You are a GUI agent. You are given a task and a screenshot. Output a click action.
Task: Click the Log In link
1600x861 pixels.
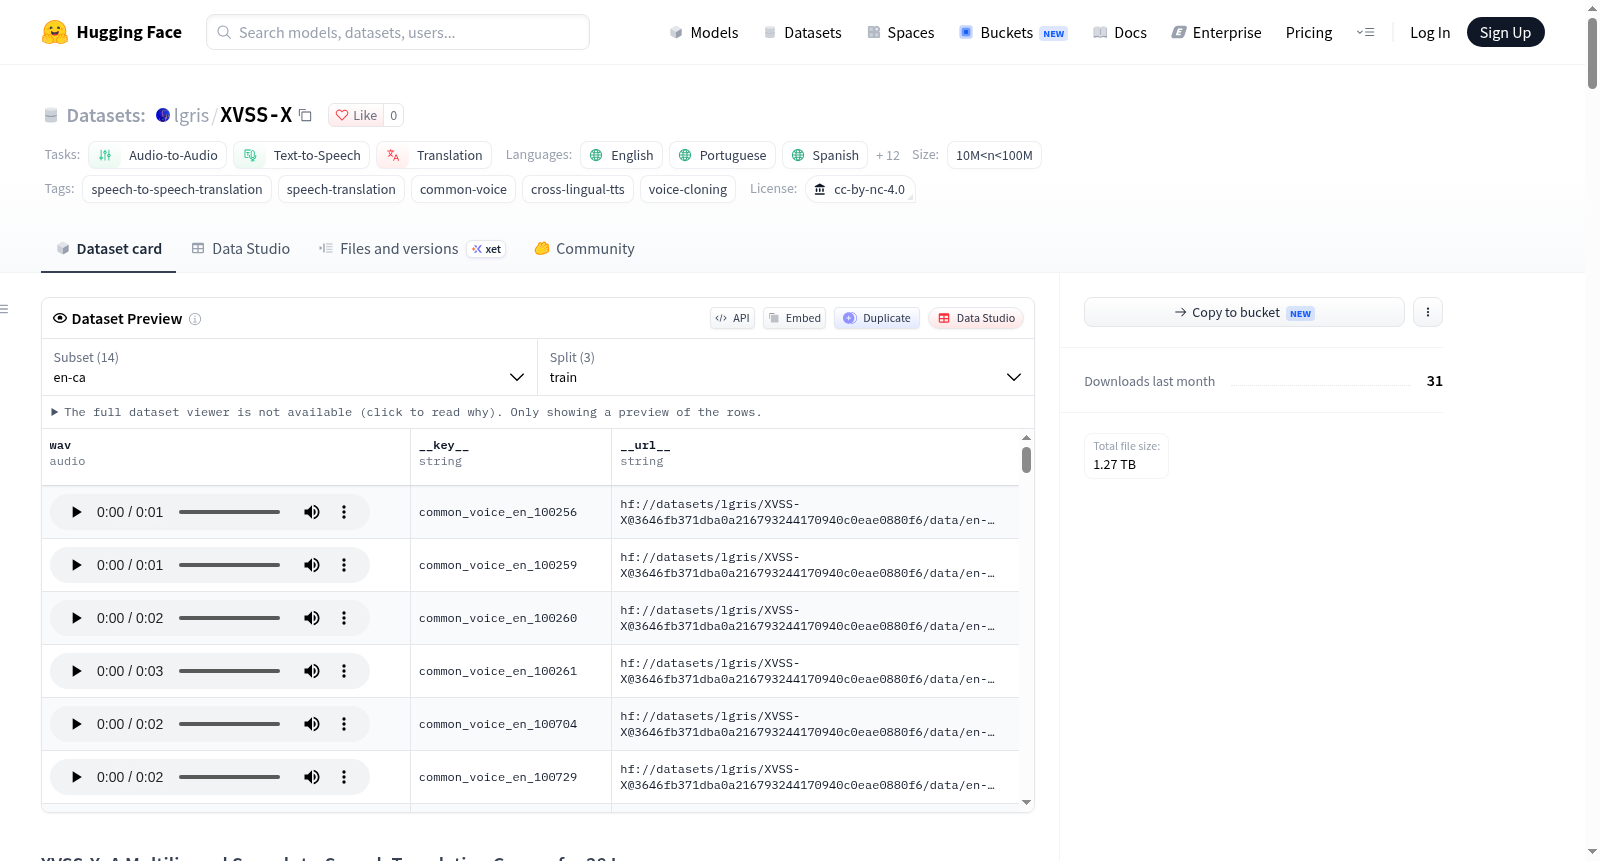click(x=1430, y=32)
